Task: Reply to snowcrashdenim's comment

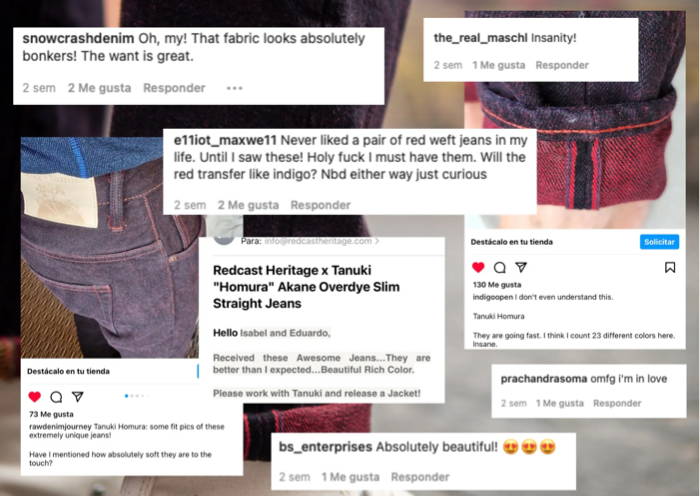Action: [x=174, y=88]
